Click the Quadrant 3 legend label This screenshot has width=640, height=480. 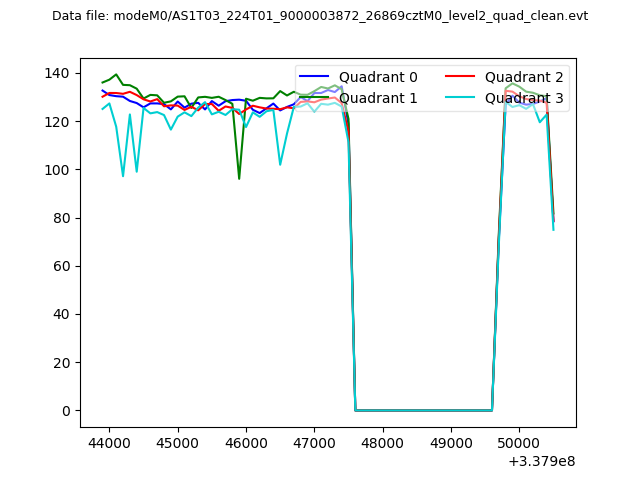coord(524,98)
